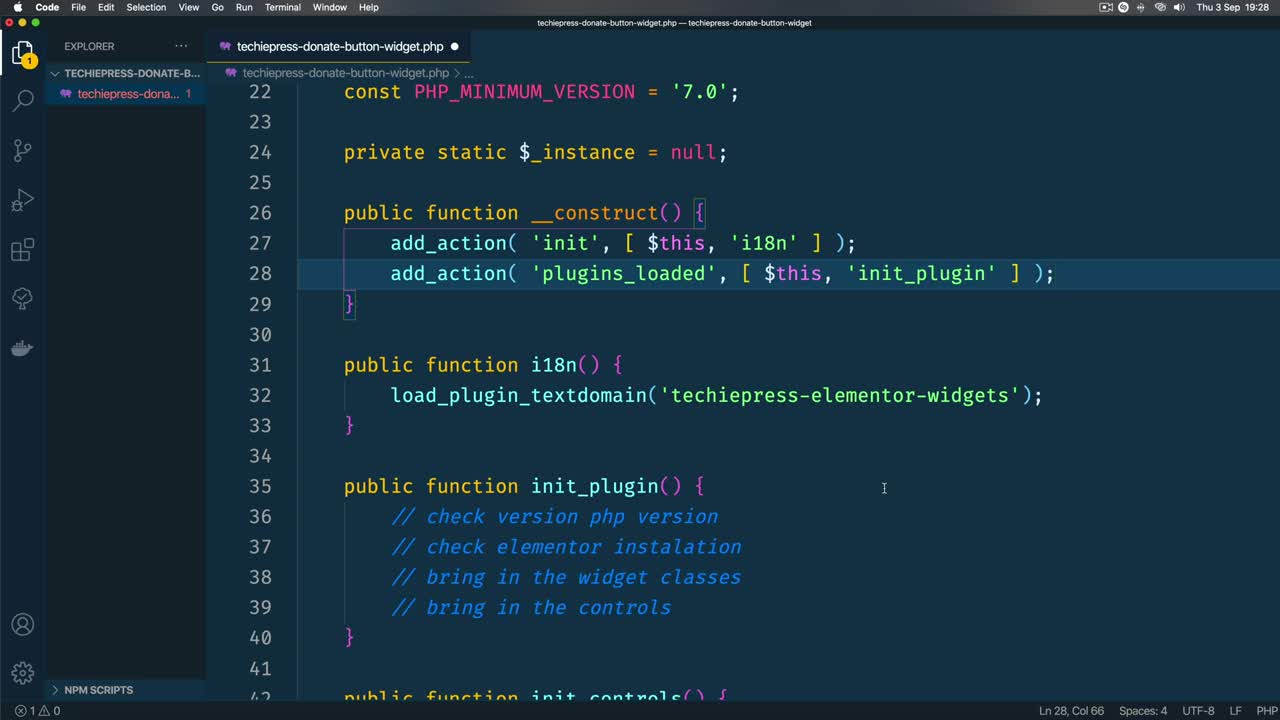Click Ln 28, Col 66 in the status bar
Screen dimensions: 1280x720
[x=1071, y=711]
